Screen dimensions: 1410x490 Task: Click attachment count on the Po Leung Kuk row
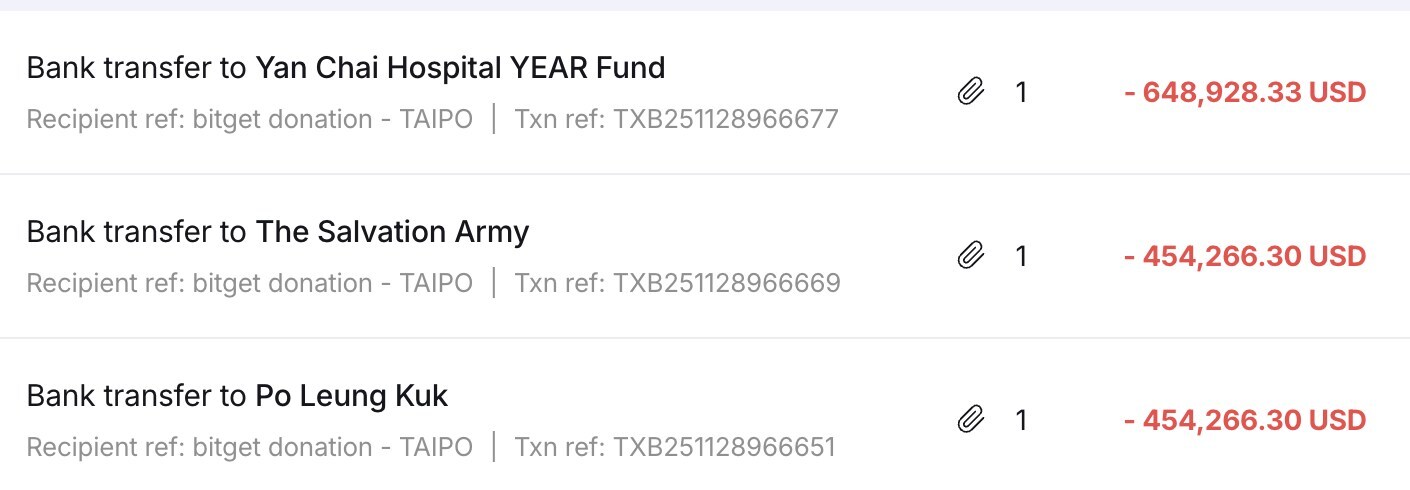point(1021,421)
